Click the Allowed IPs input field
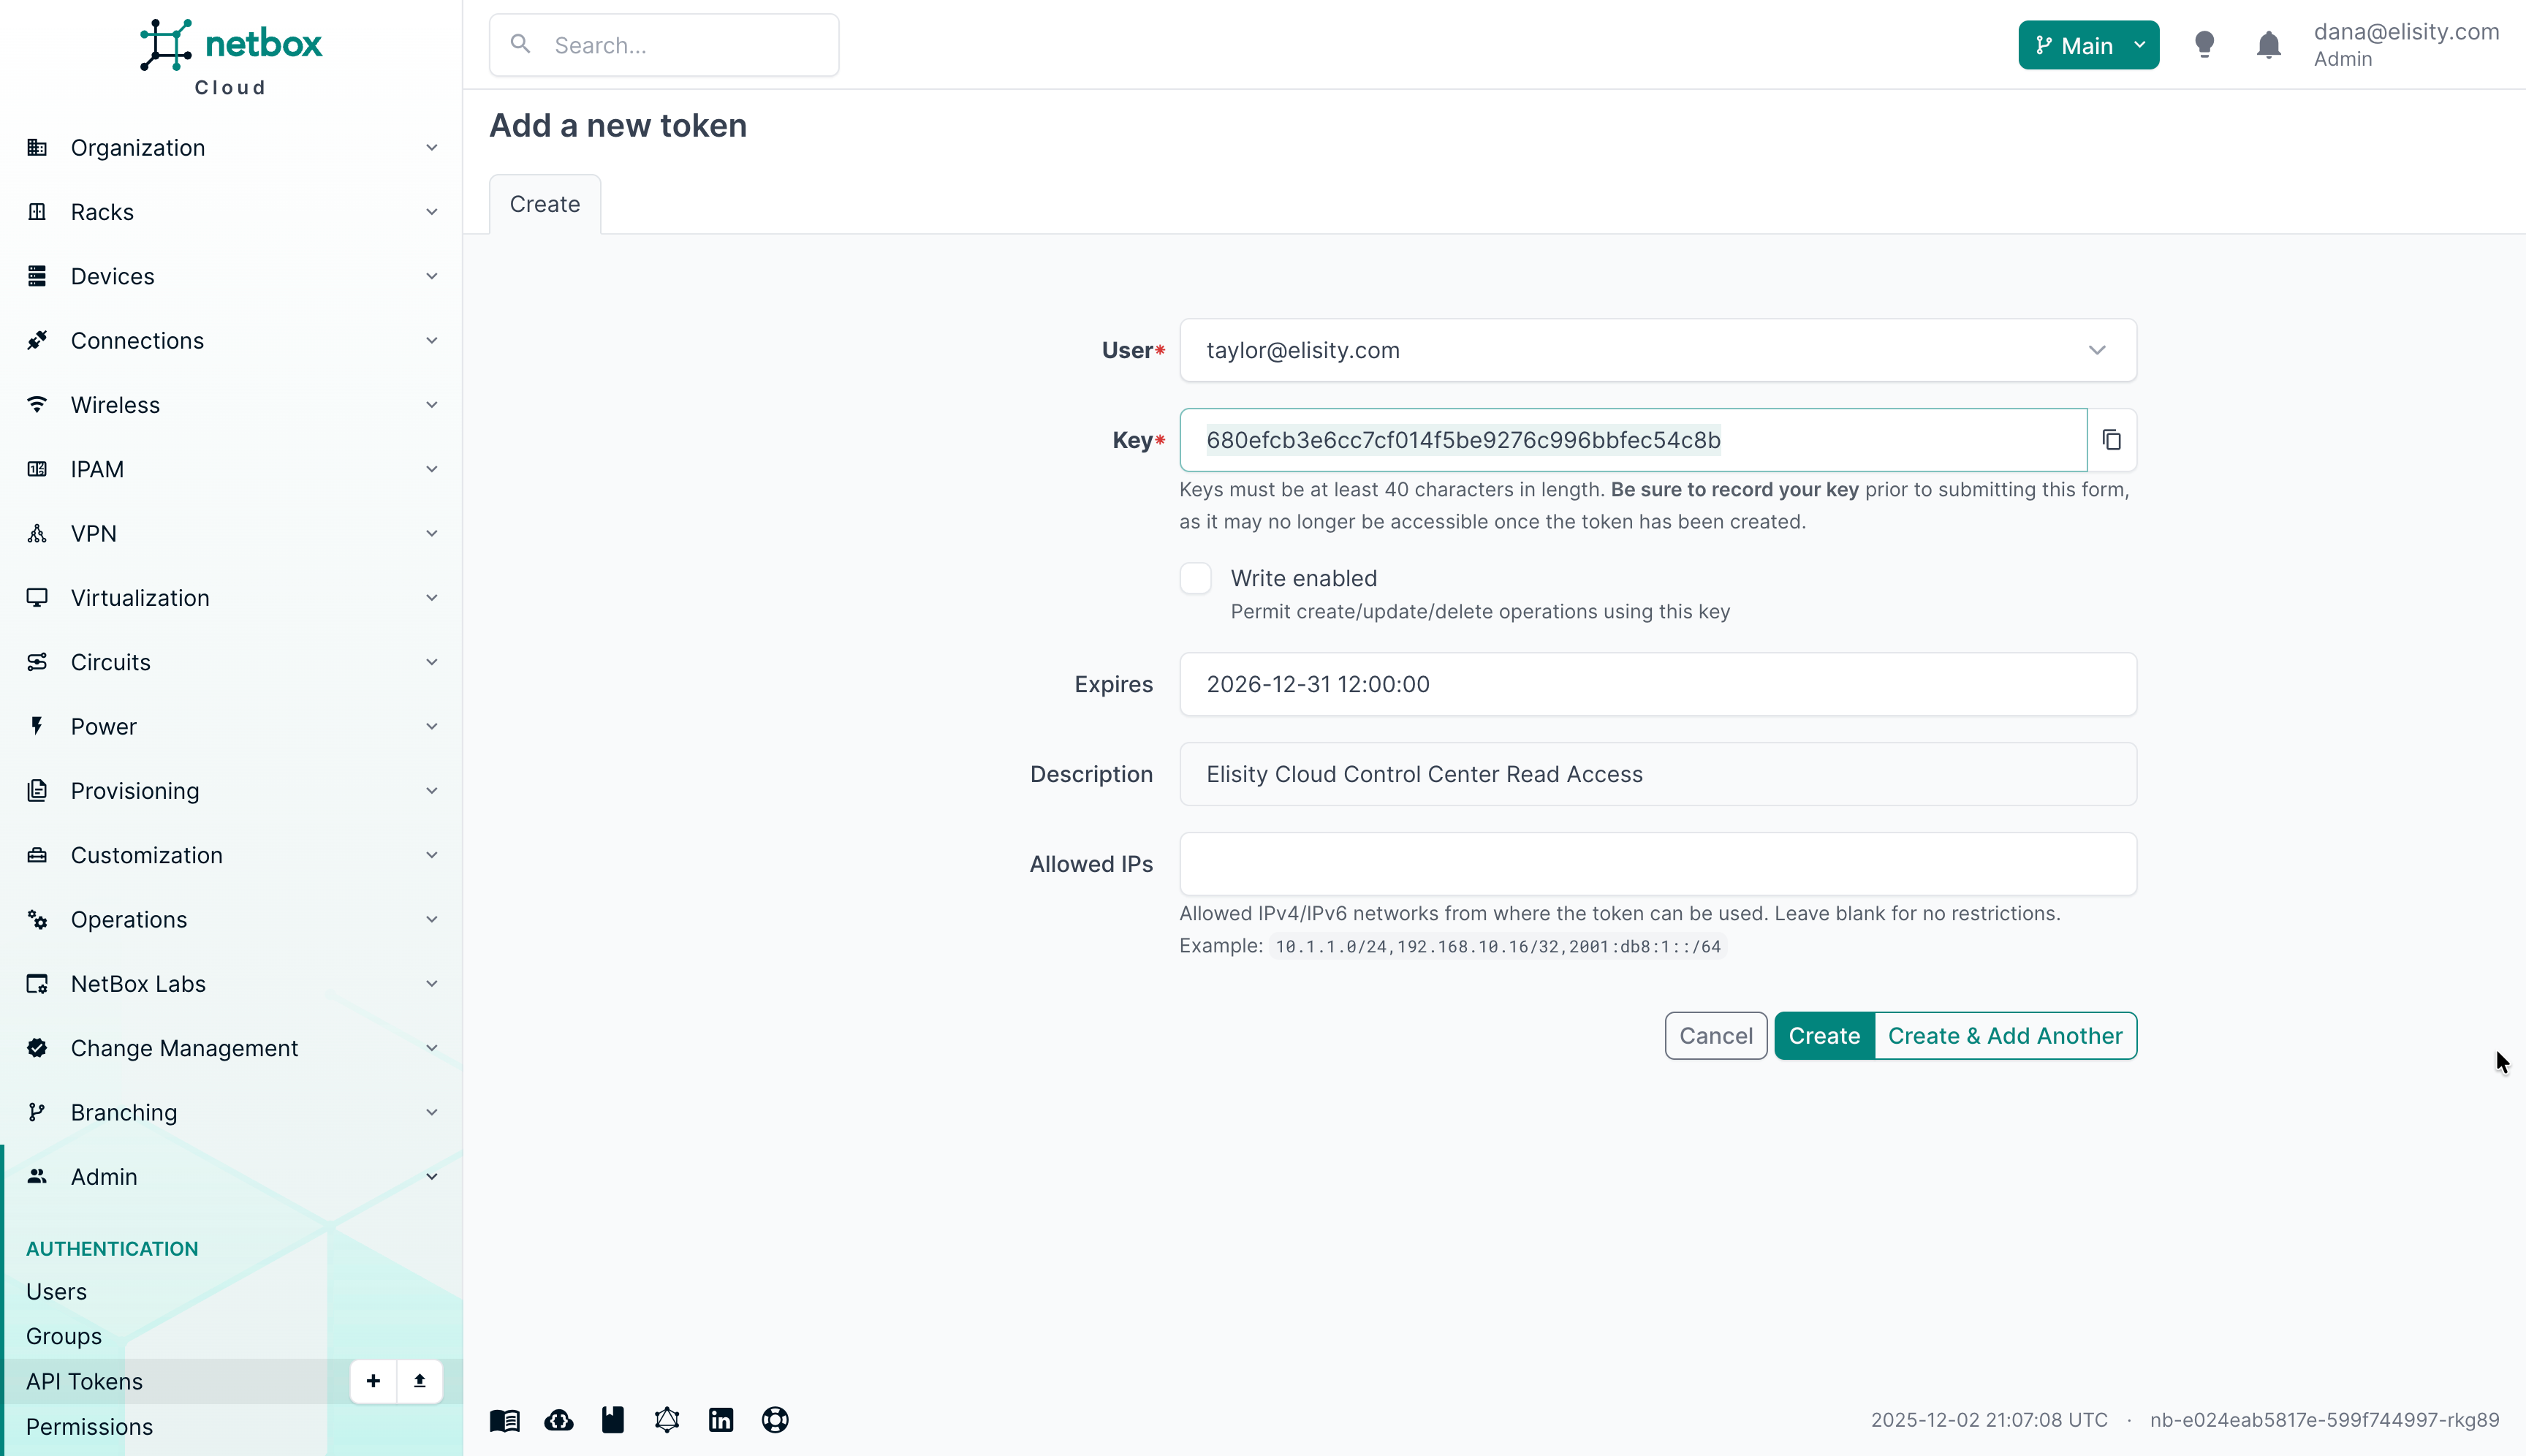The width and height of the screenshot is (2526, 1456). point(1657,864)
